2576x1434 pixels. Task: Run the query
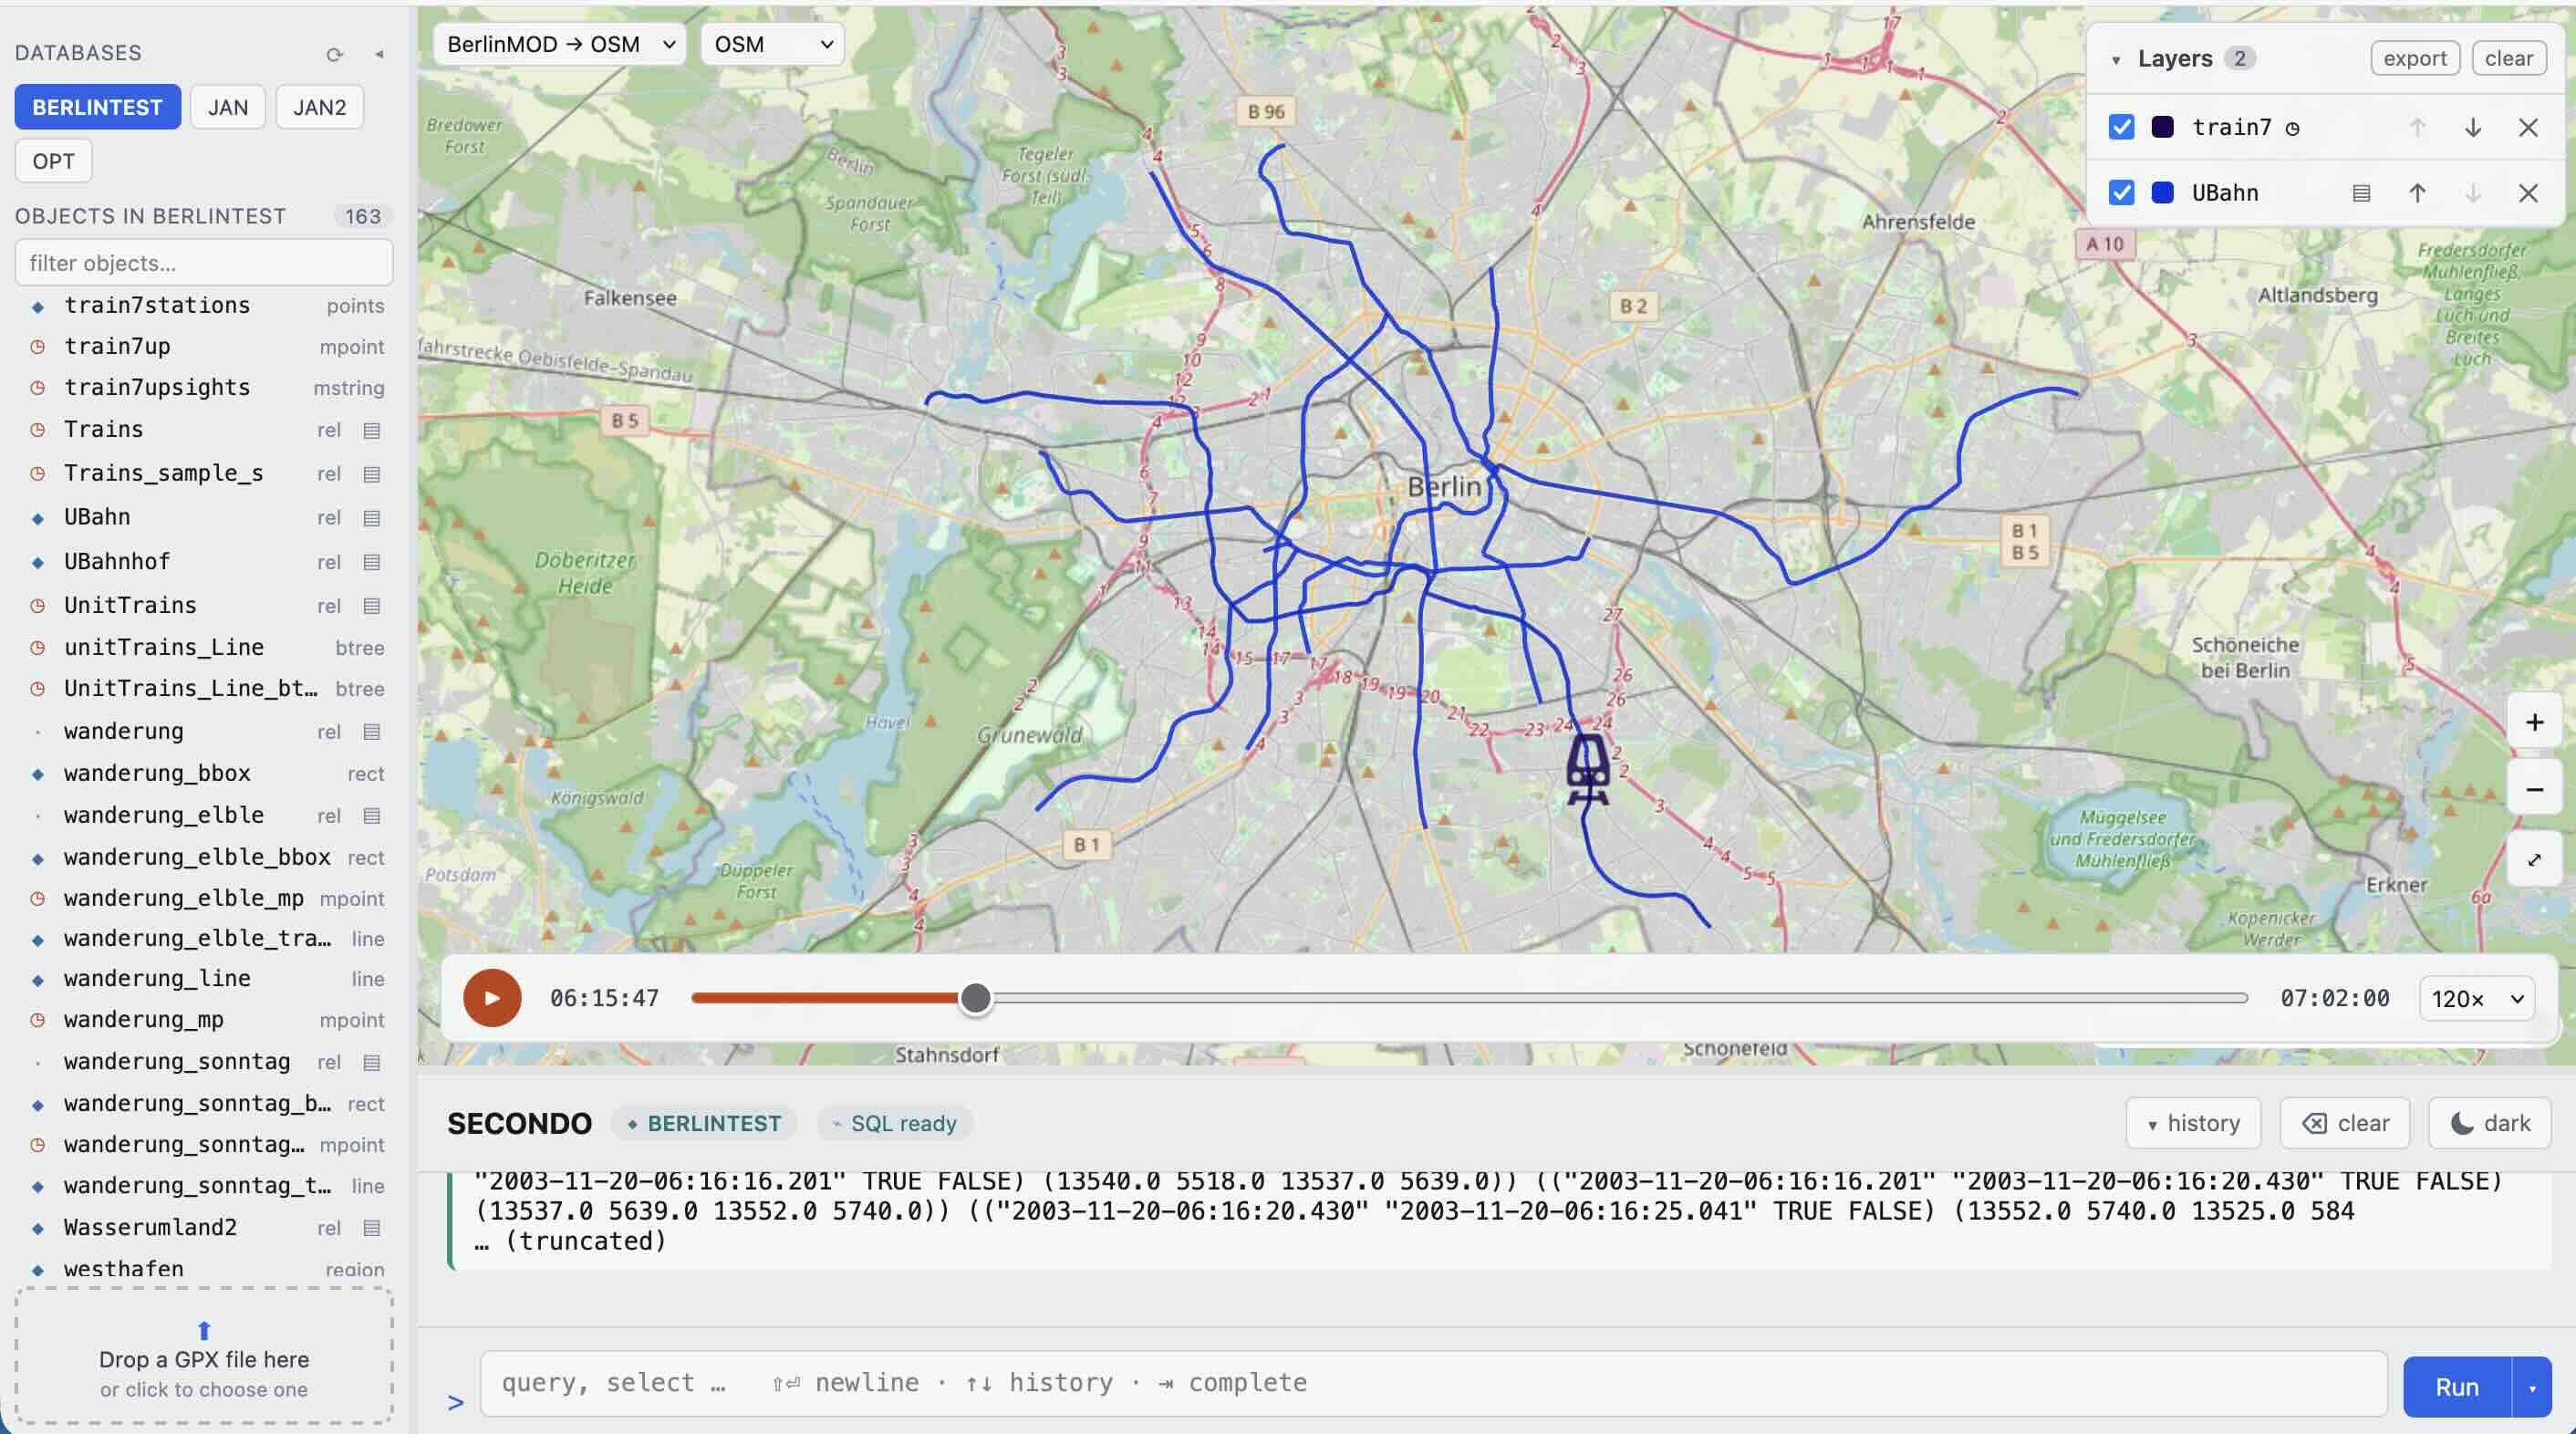point(2457,1387)
